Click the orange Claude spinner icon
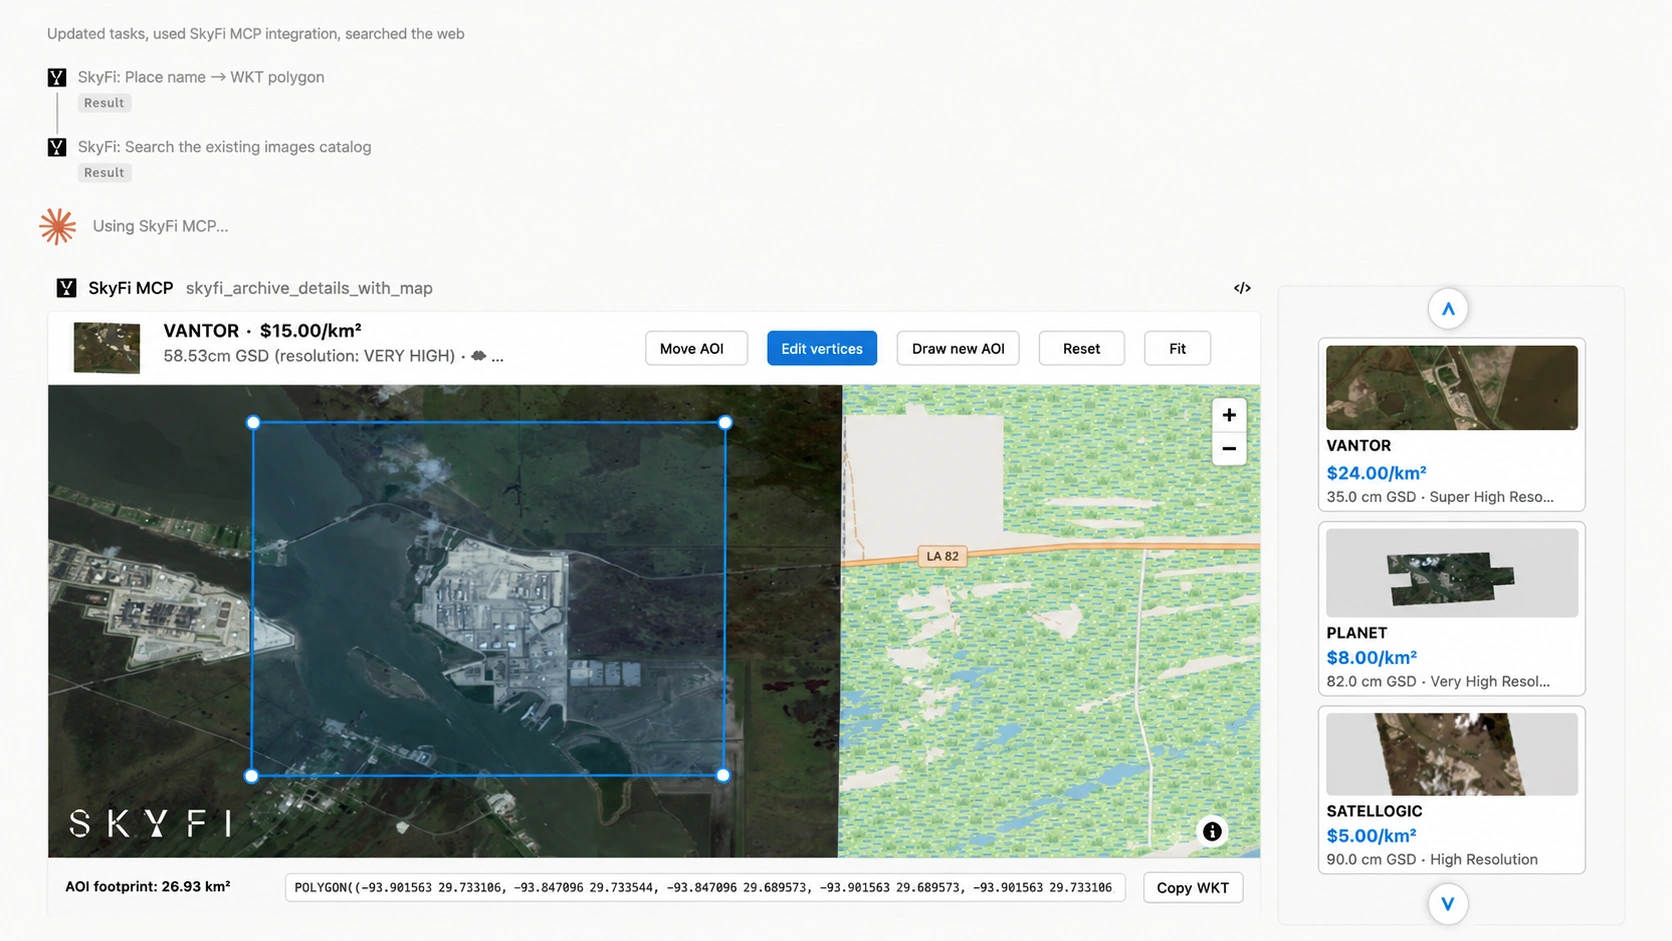The height and width of the screenshot is (941, 1672). (x=58, y=226)
